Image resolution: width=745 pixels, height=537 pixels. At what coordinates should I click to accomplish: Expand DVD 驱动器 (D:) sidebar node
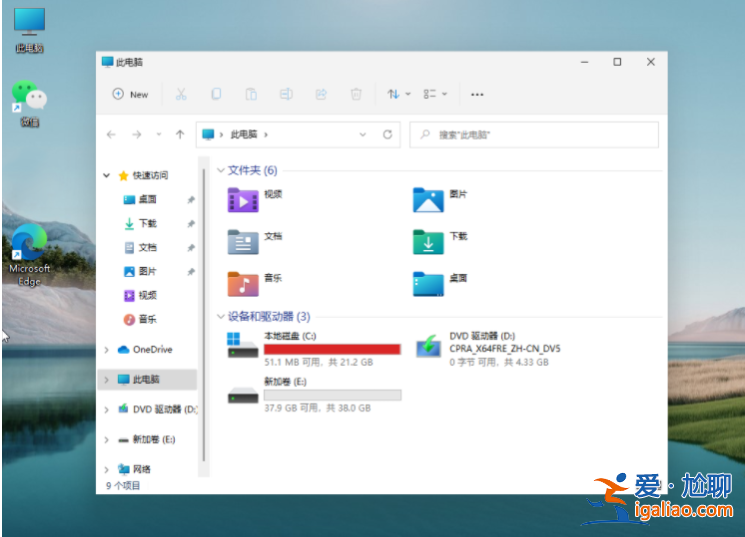click(x=106, y=410)
